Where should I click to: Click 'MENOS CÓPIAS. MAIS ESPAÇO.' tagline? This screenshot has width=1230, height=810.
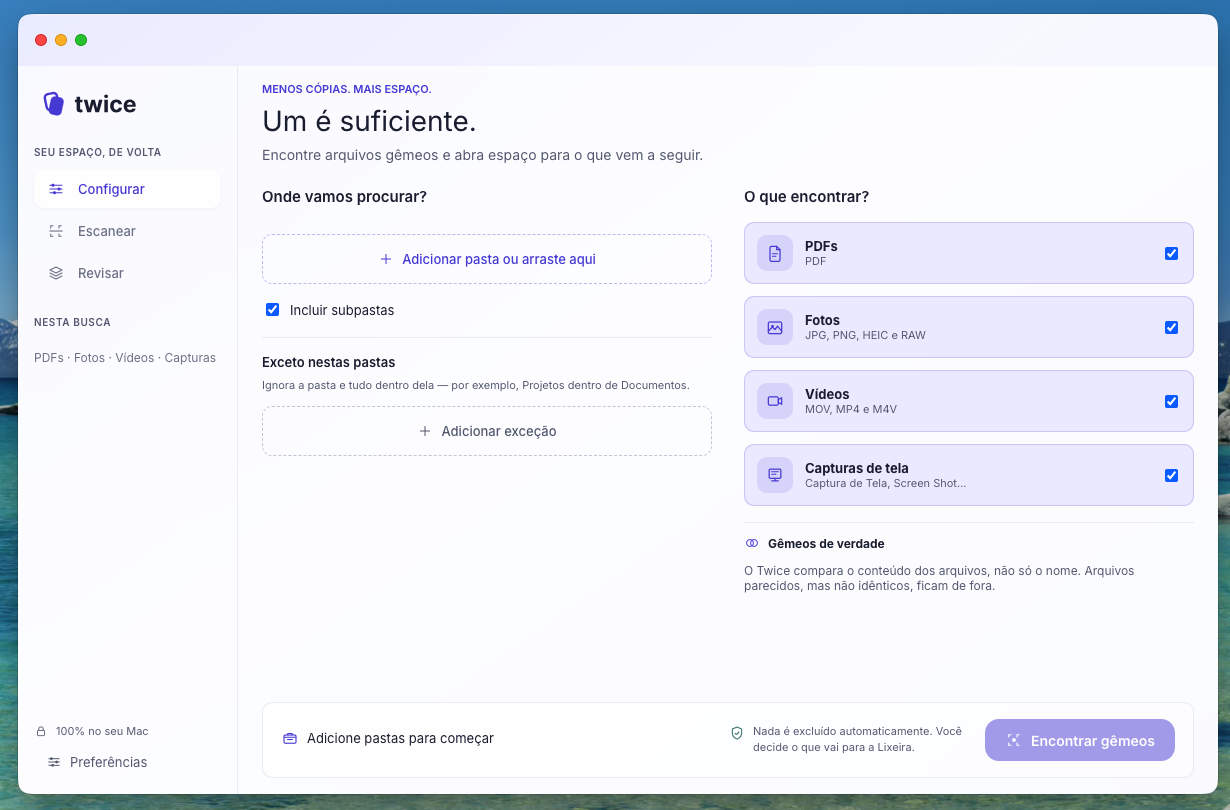[x=346, y=89]
